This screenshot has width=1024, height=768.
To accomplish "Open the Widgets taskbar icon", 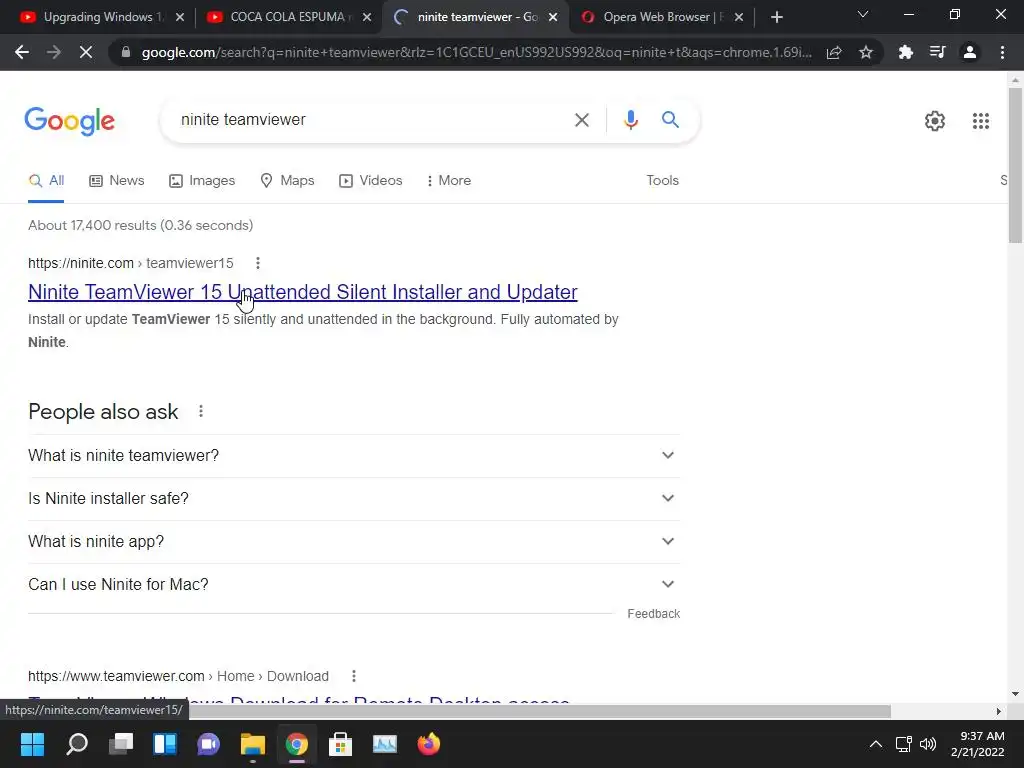I will click(165, 744).
